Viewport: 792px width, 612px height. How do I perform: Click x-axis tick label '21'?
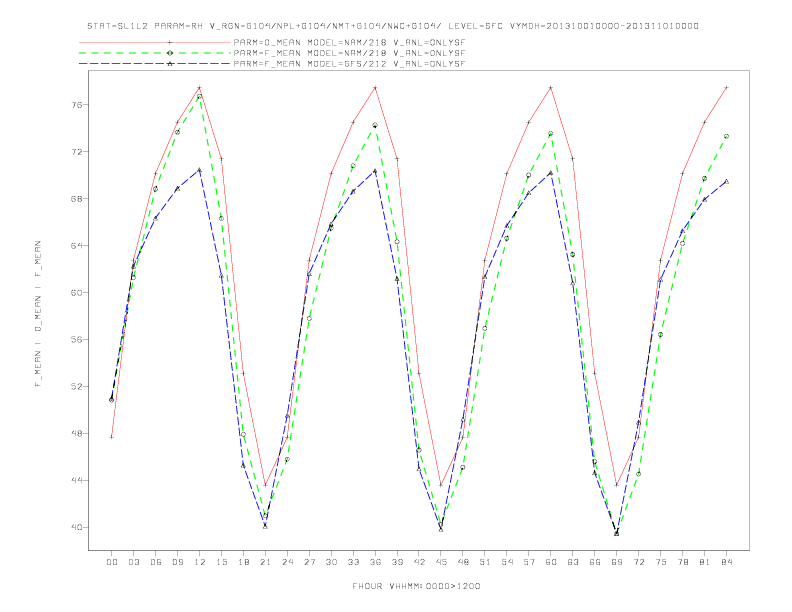pos(265,562)
